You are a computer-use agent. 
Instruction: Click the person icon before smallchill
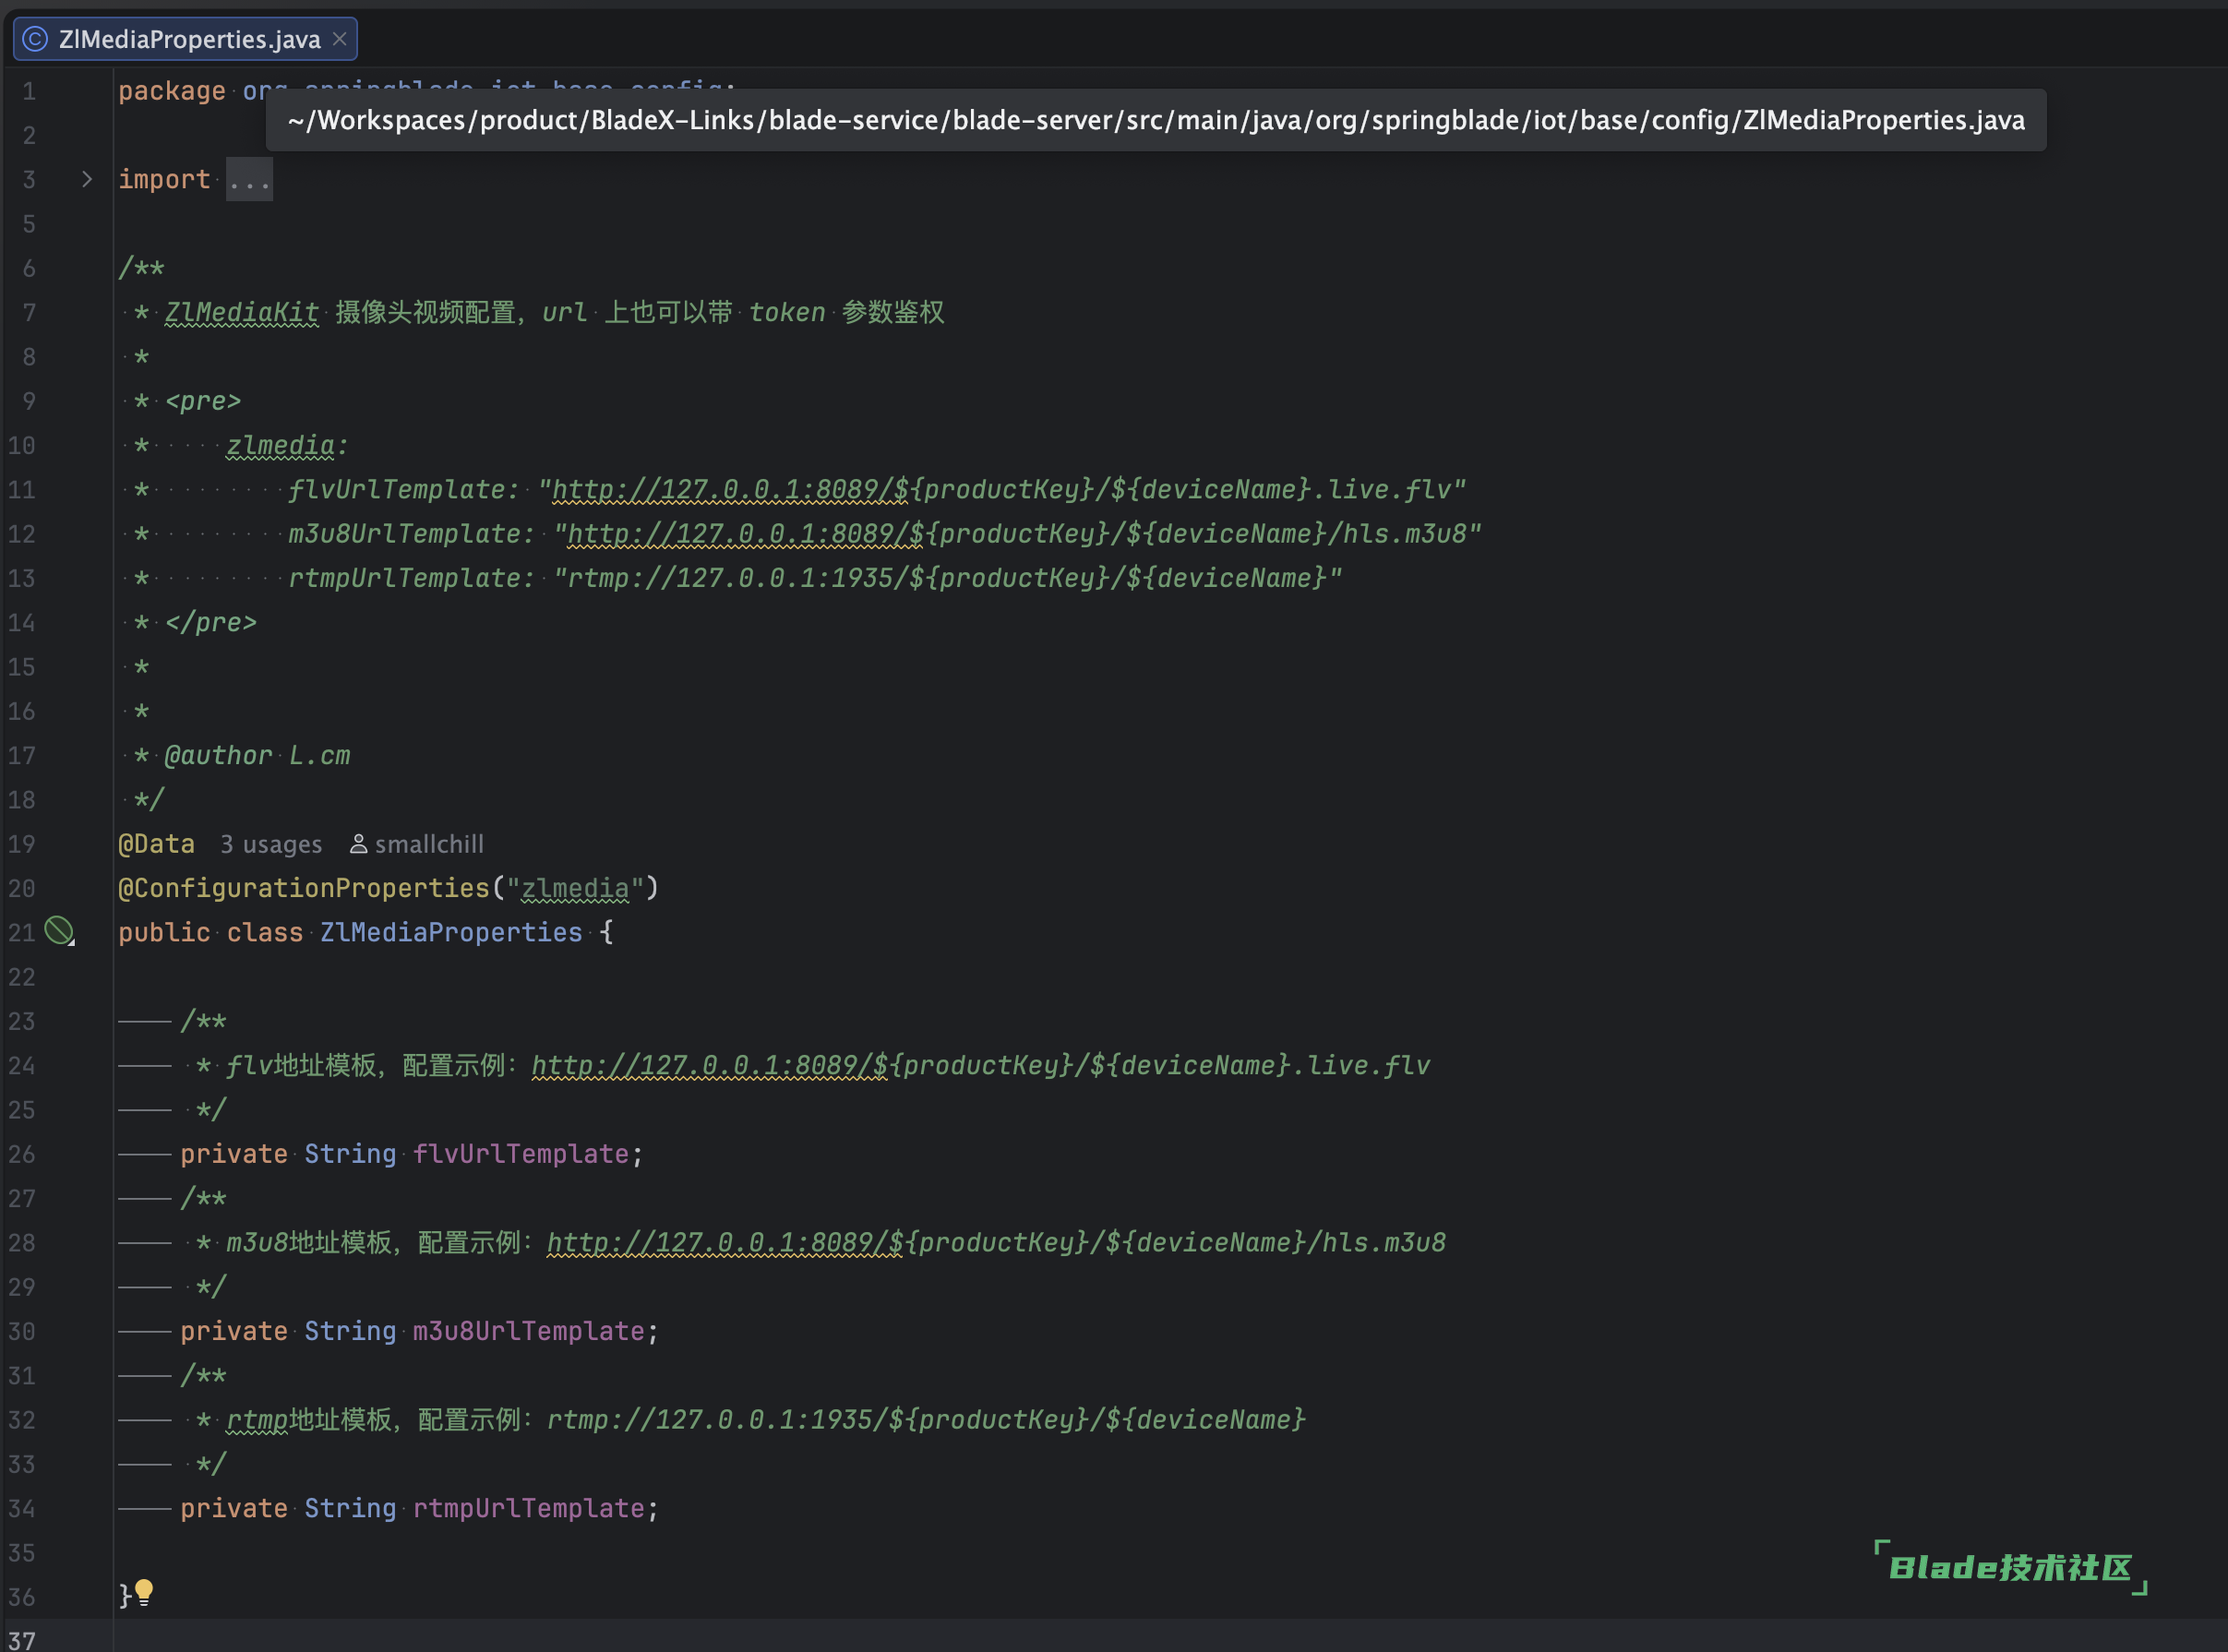[x=358, y=844]
